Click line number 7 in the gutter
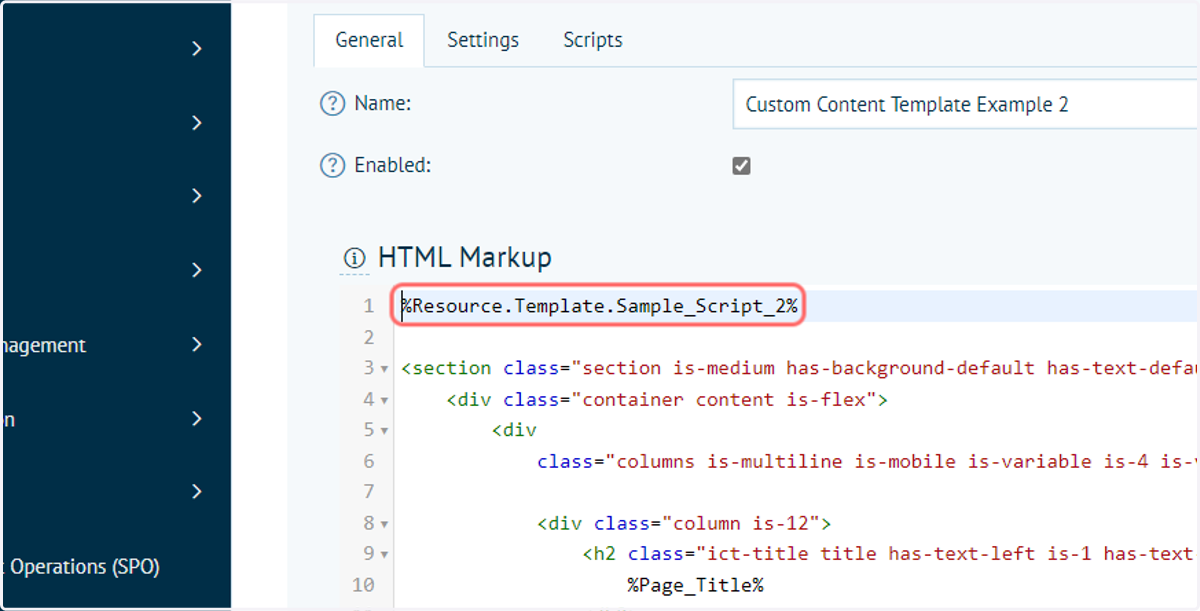Screen dimensions: 1200x611 [x=369, y=492]
